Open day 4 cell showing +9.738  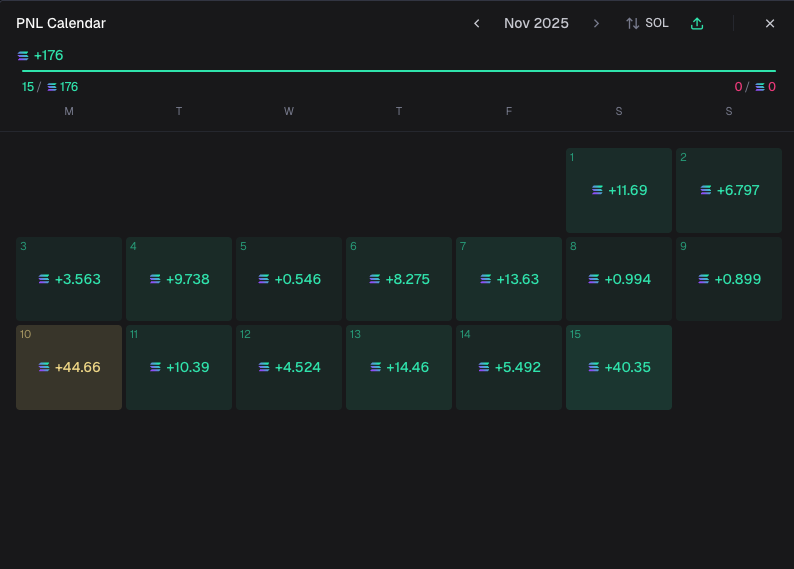[x=179, y=279]
